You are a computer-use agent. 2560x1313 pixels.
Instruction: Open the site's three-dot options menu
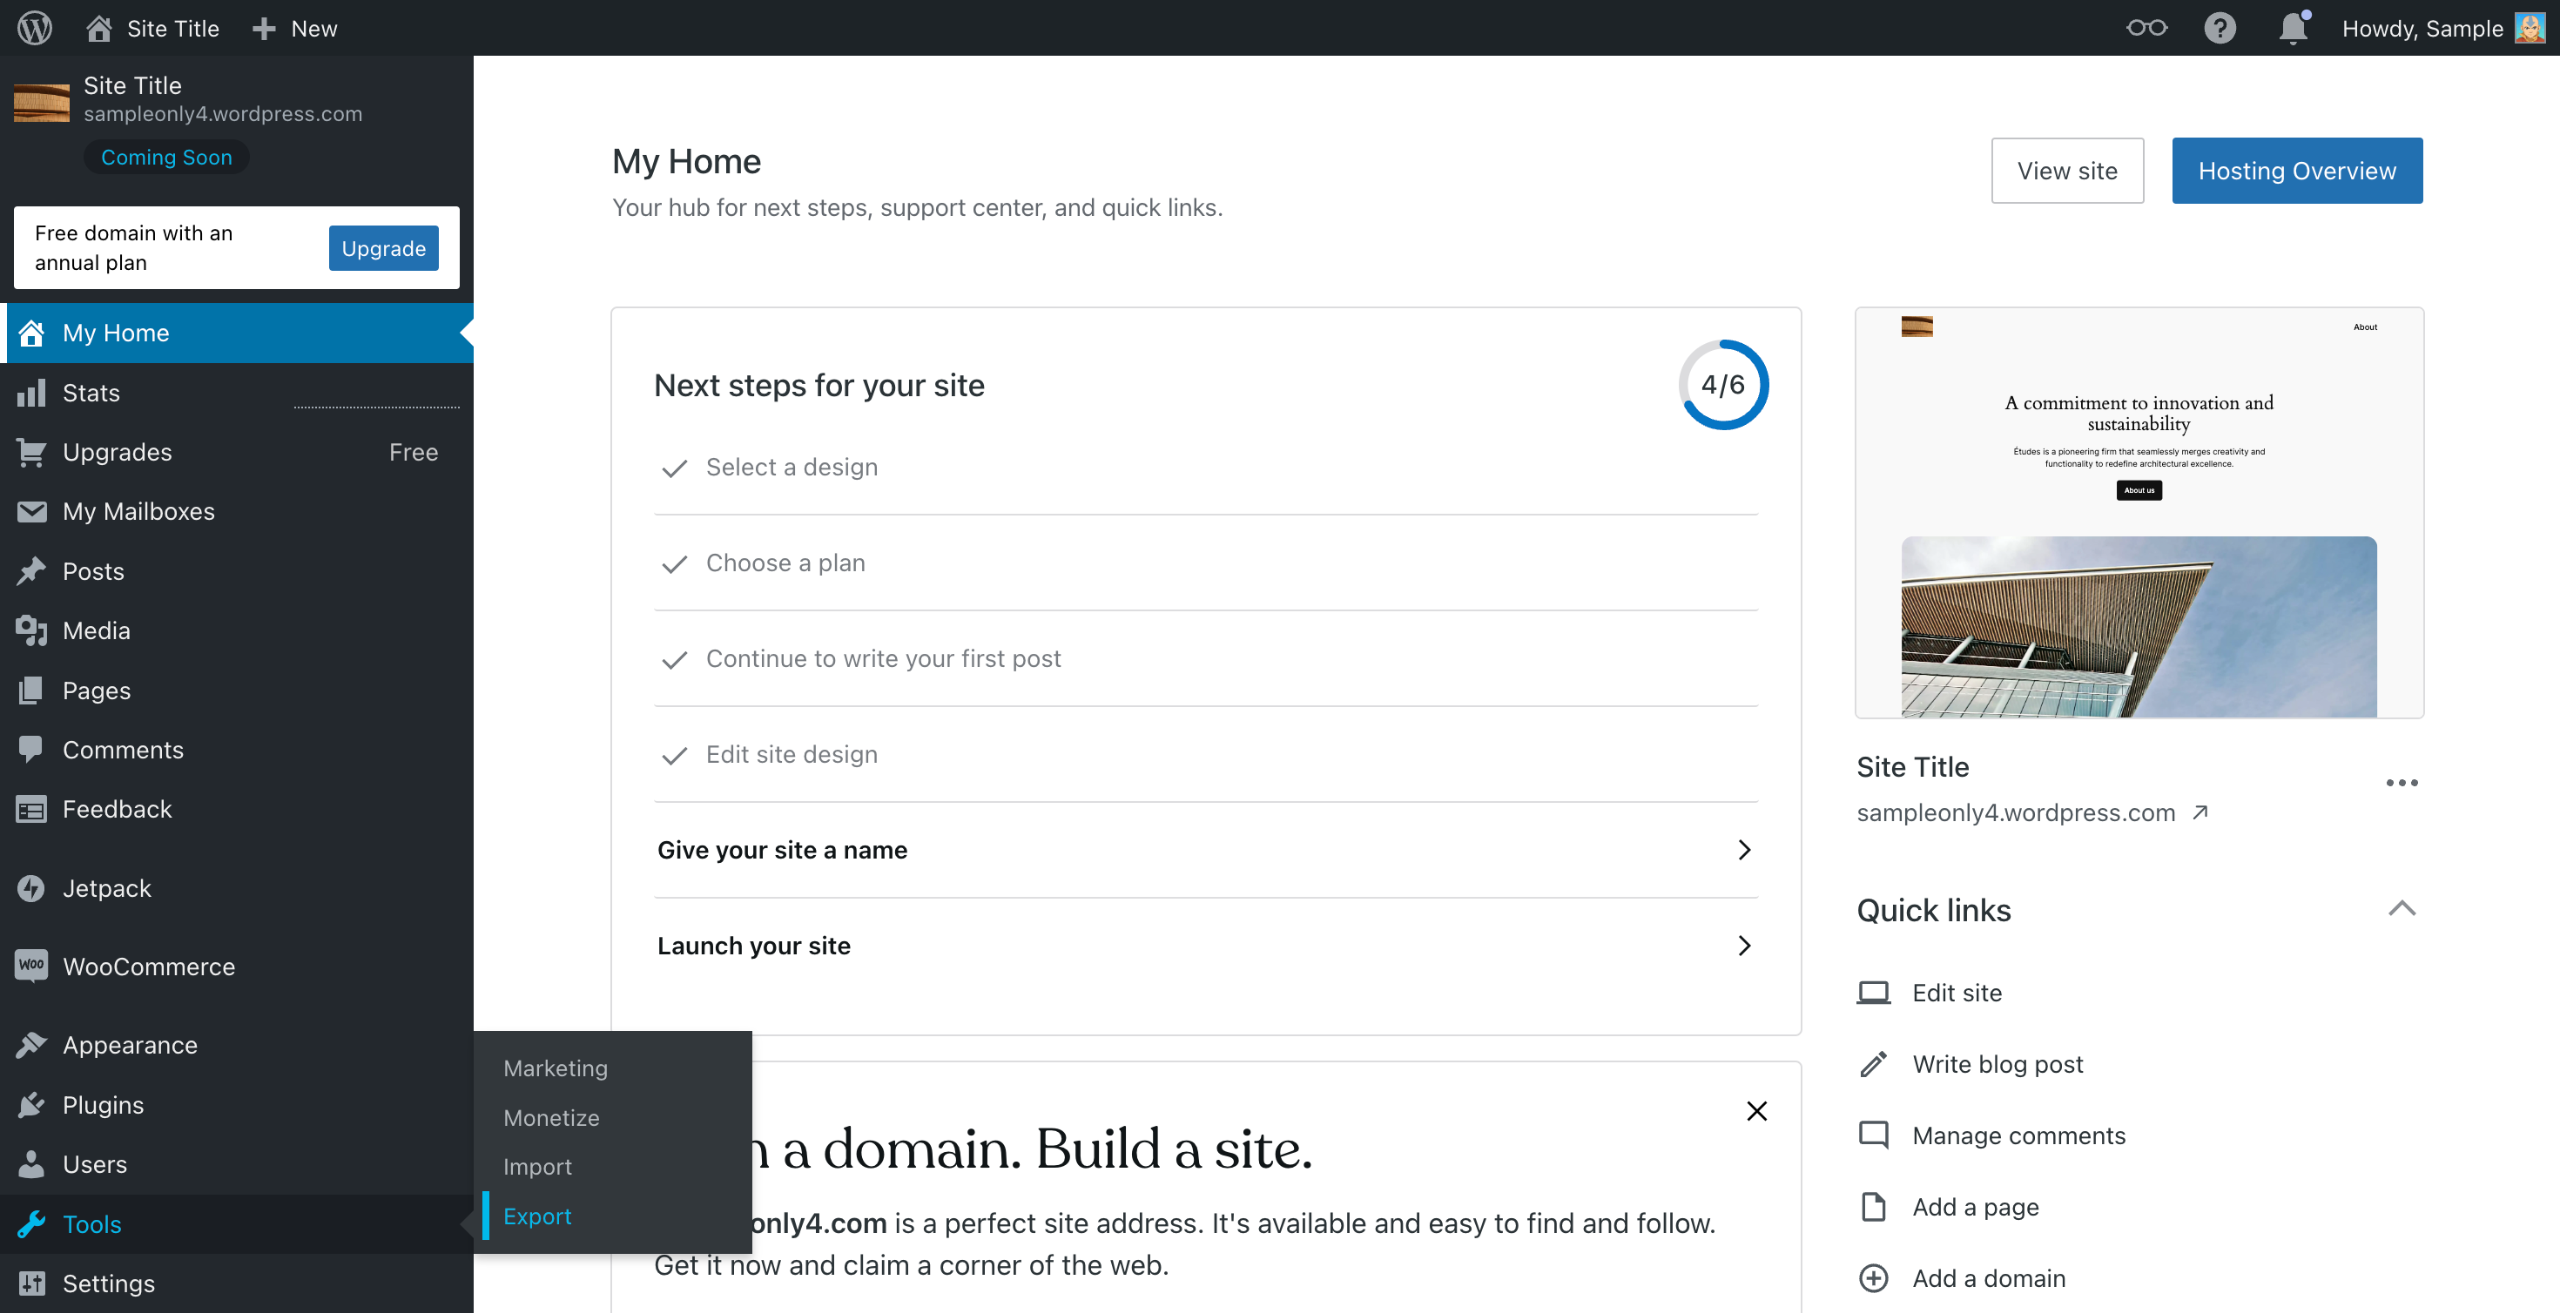[2401, 783]
